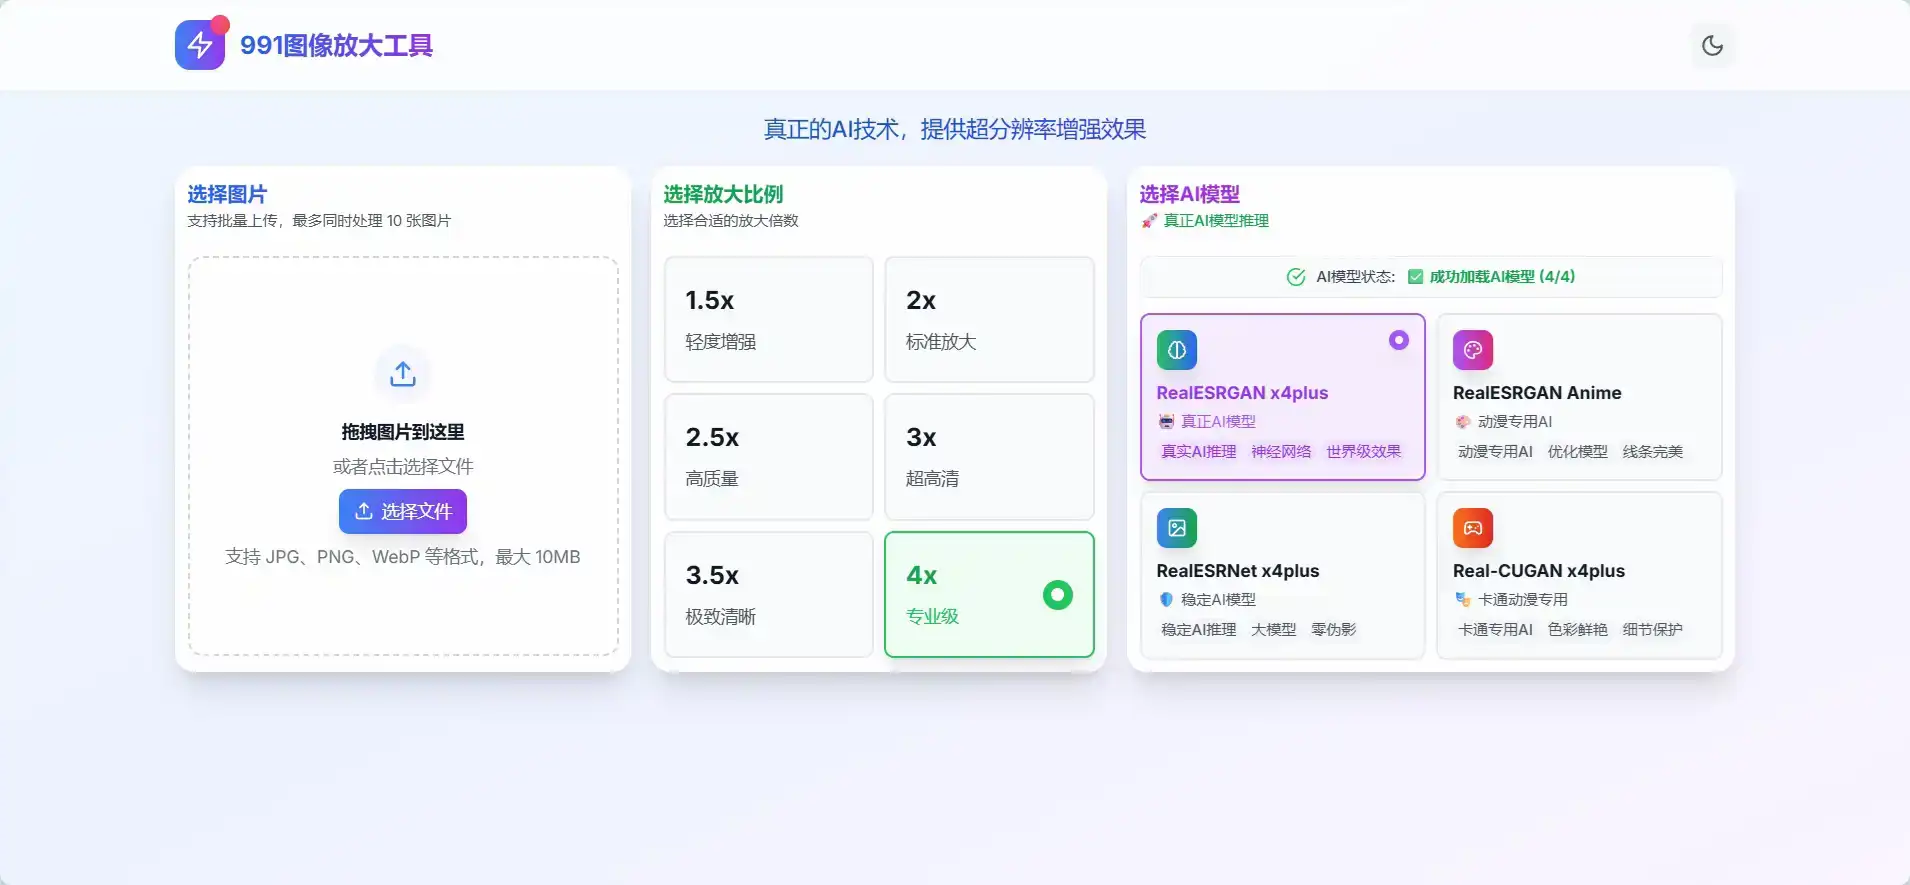
Task: Click the 零伪影 tag
Action: pos(1334,630)
